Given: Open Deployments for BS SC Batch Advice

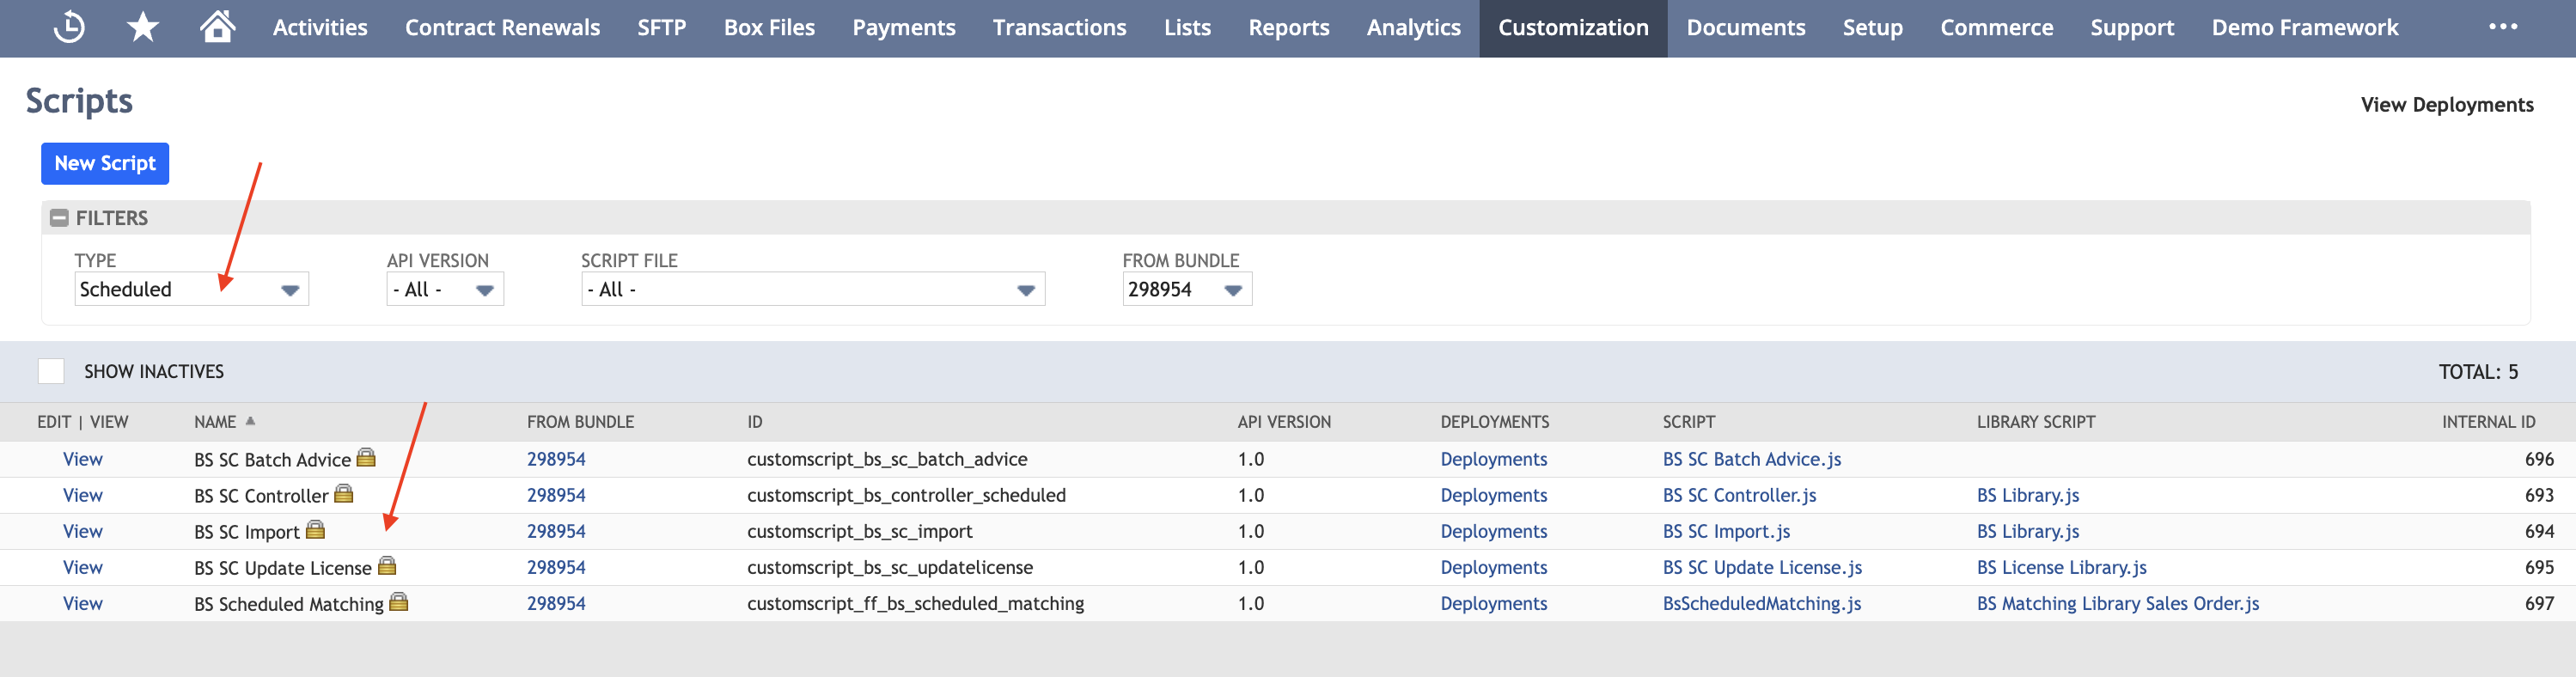Looking at the screenshot, I should pyautogui.click(x=1493, y=459).
